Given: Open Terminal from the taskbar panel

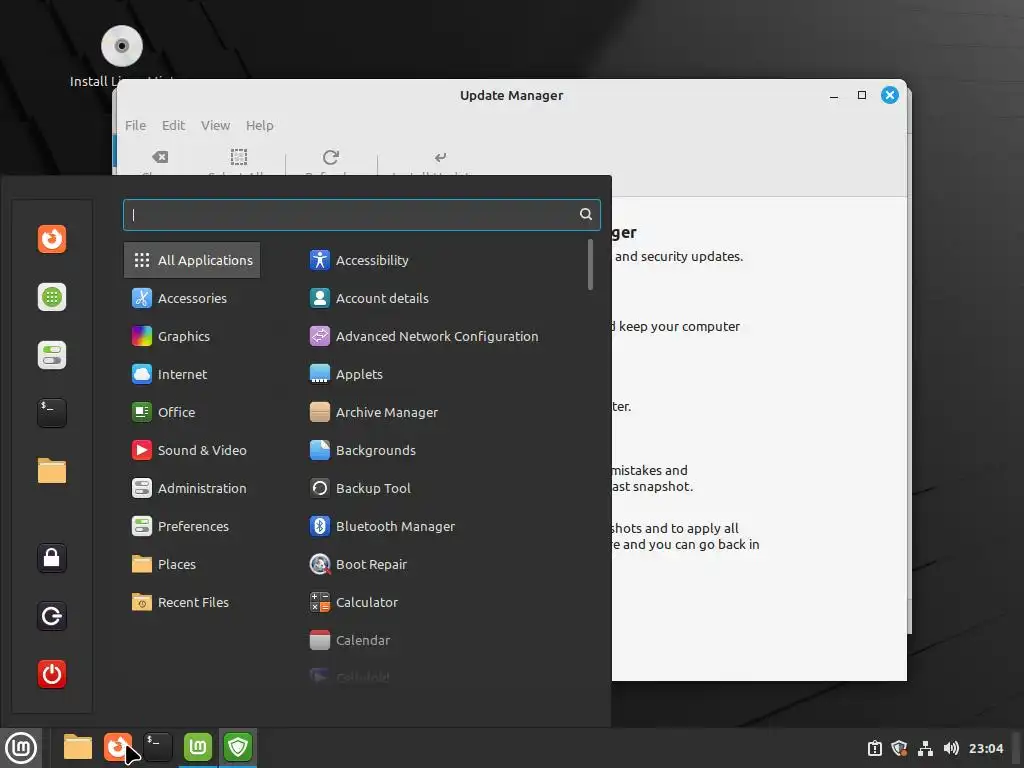Looking at the screenshot, I should point(157,747).
